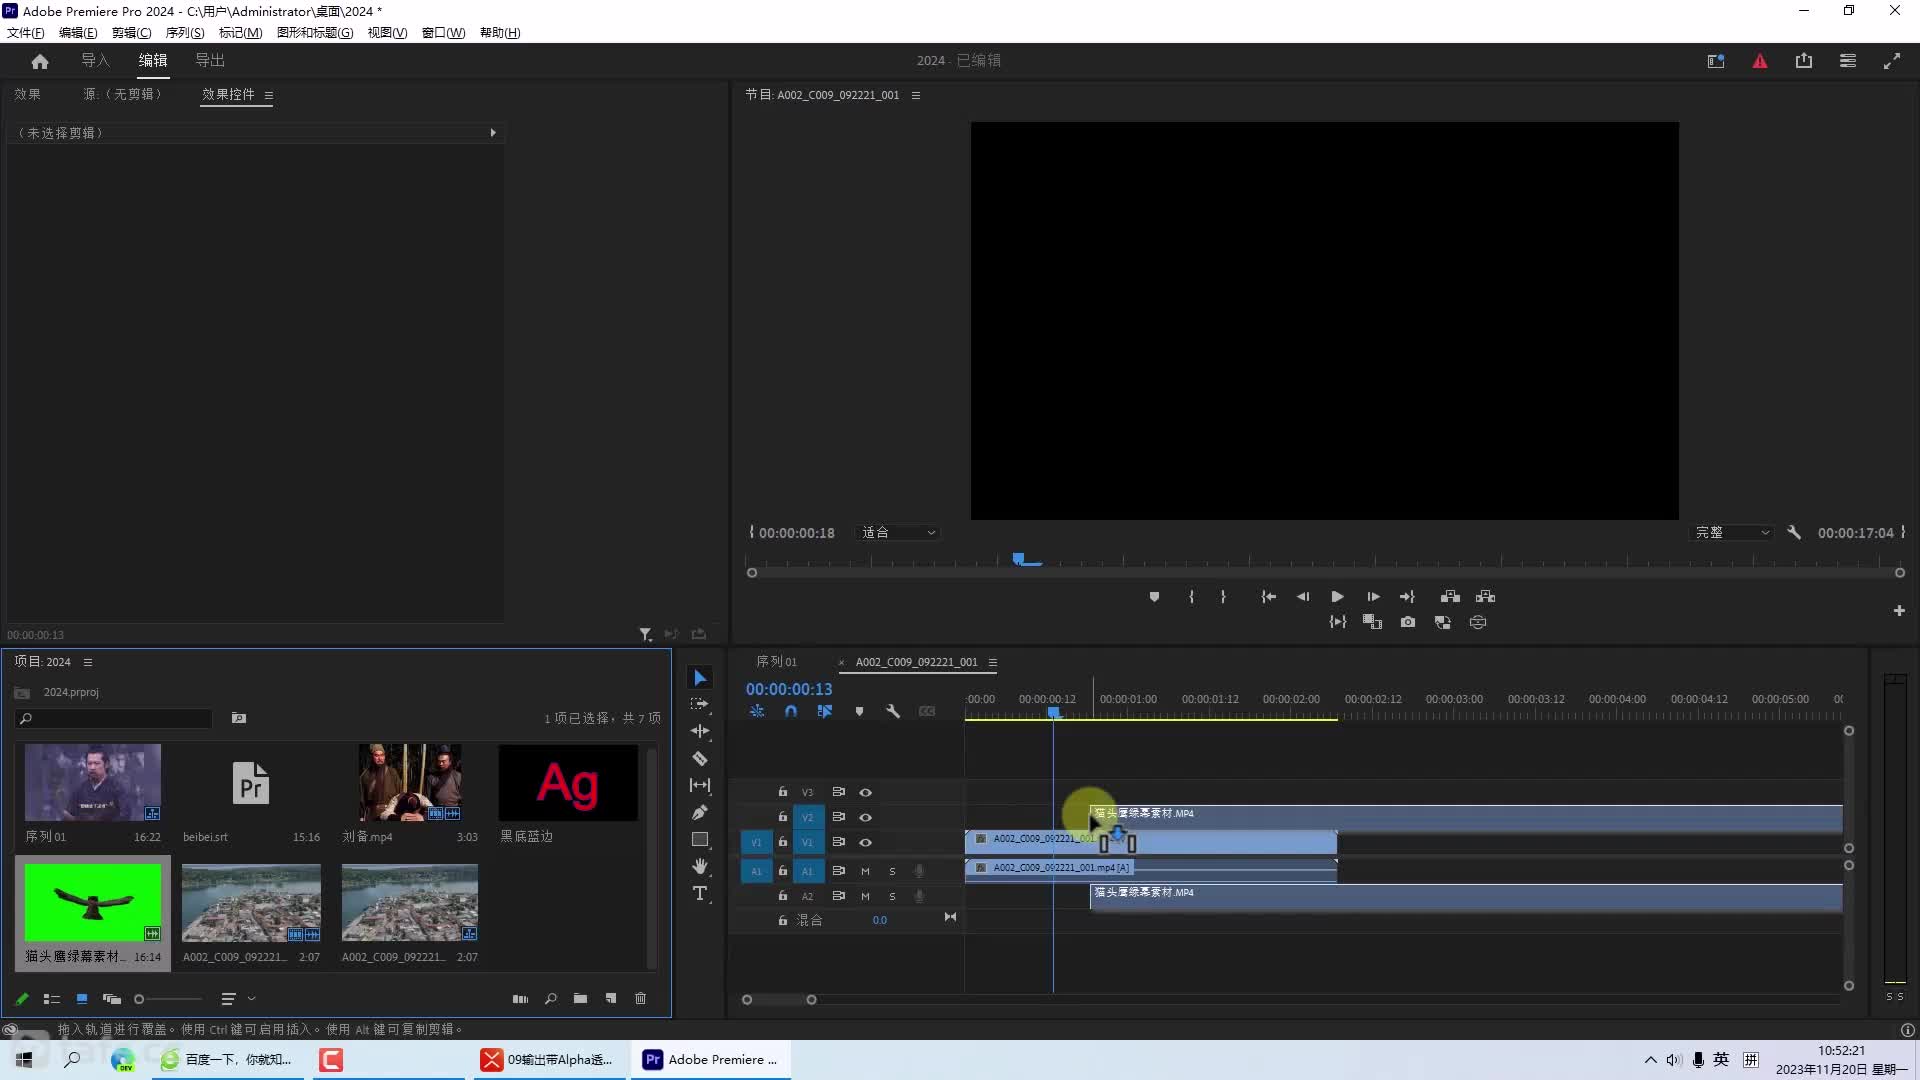This screenshot has height=1080, width=1920.
Task: Open the sort icons dropdown chevron
Action: 252,998
